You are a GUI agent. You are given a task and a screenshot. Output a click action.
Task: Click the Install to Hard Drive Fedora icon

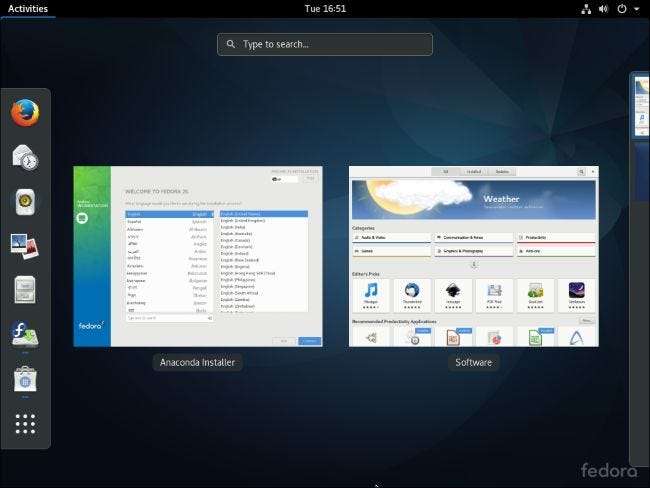[25, 333]
